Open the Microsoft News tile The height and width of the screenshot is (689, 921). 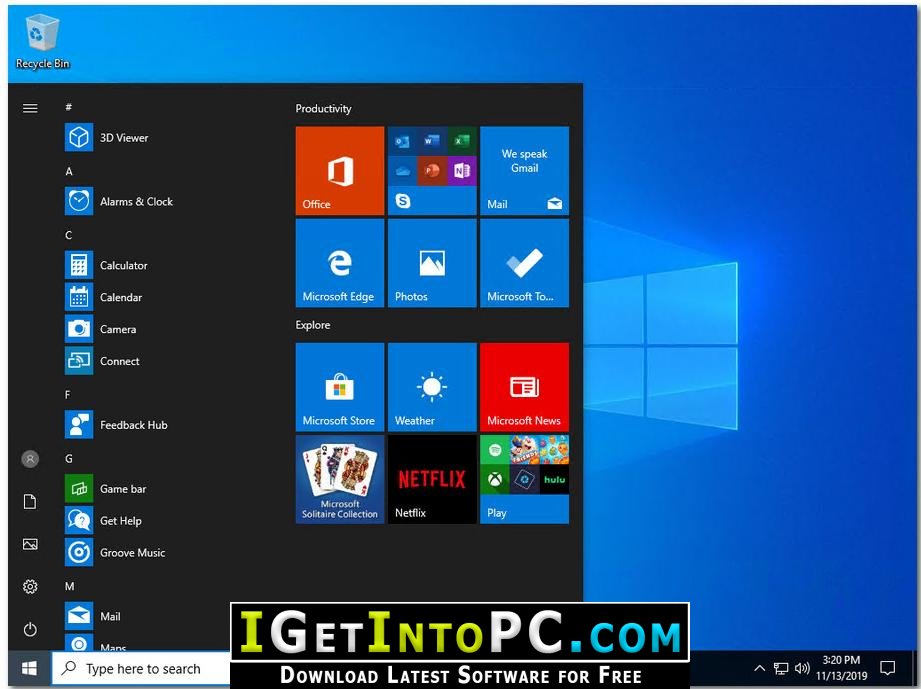525,387
